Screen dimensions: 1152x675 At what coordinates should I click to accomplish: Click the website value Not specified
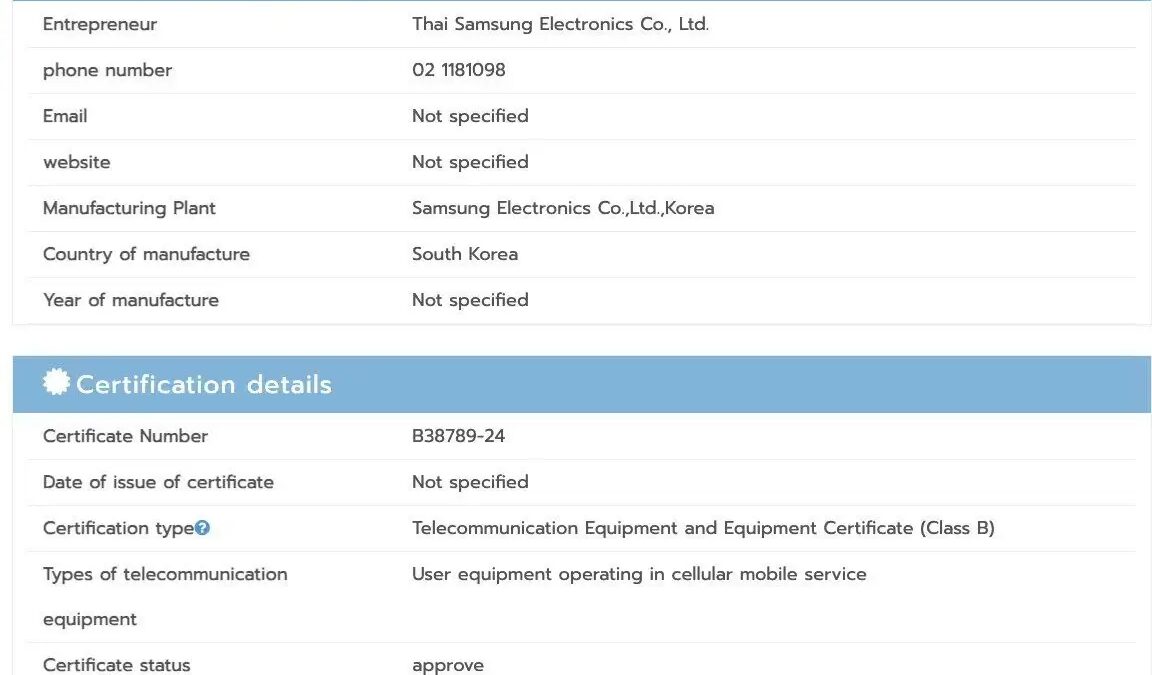coord(470,162)
